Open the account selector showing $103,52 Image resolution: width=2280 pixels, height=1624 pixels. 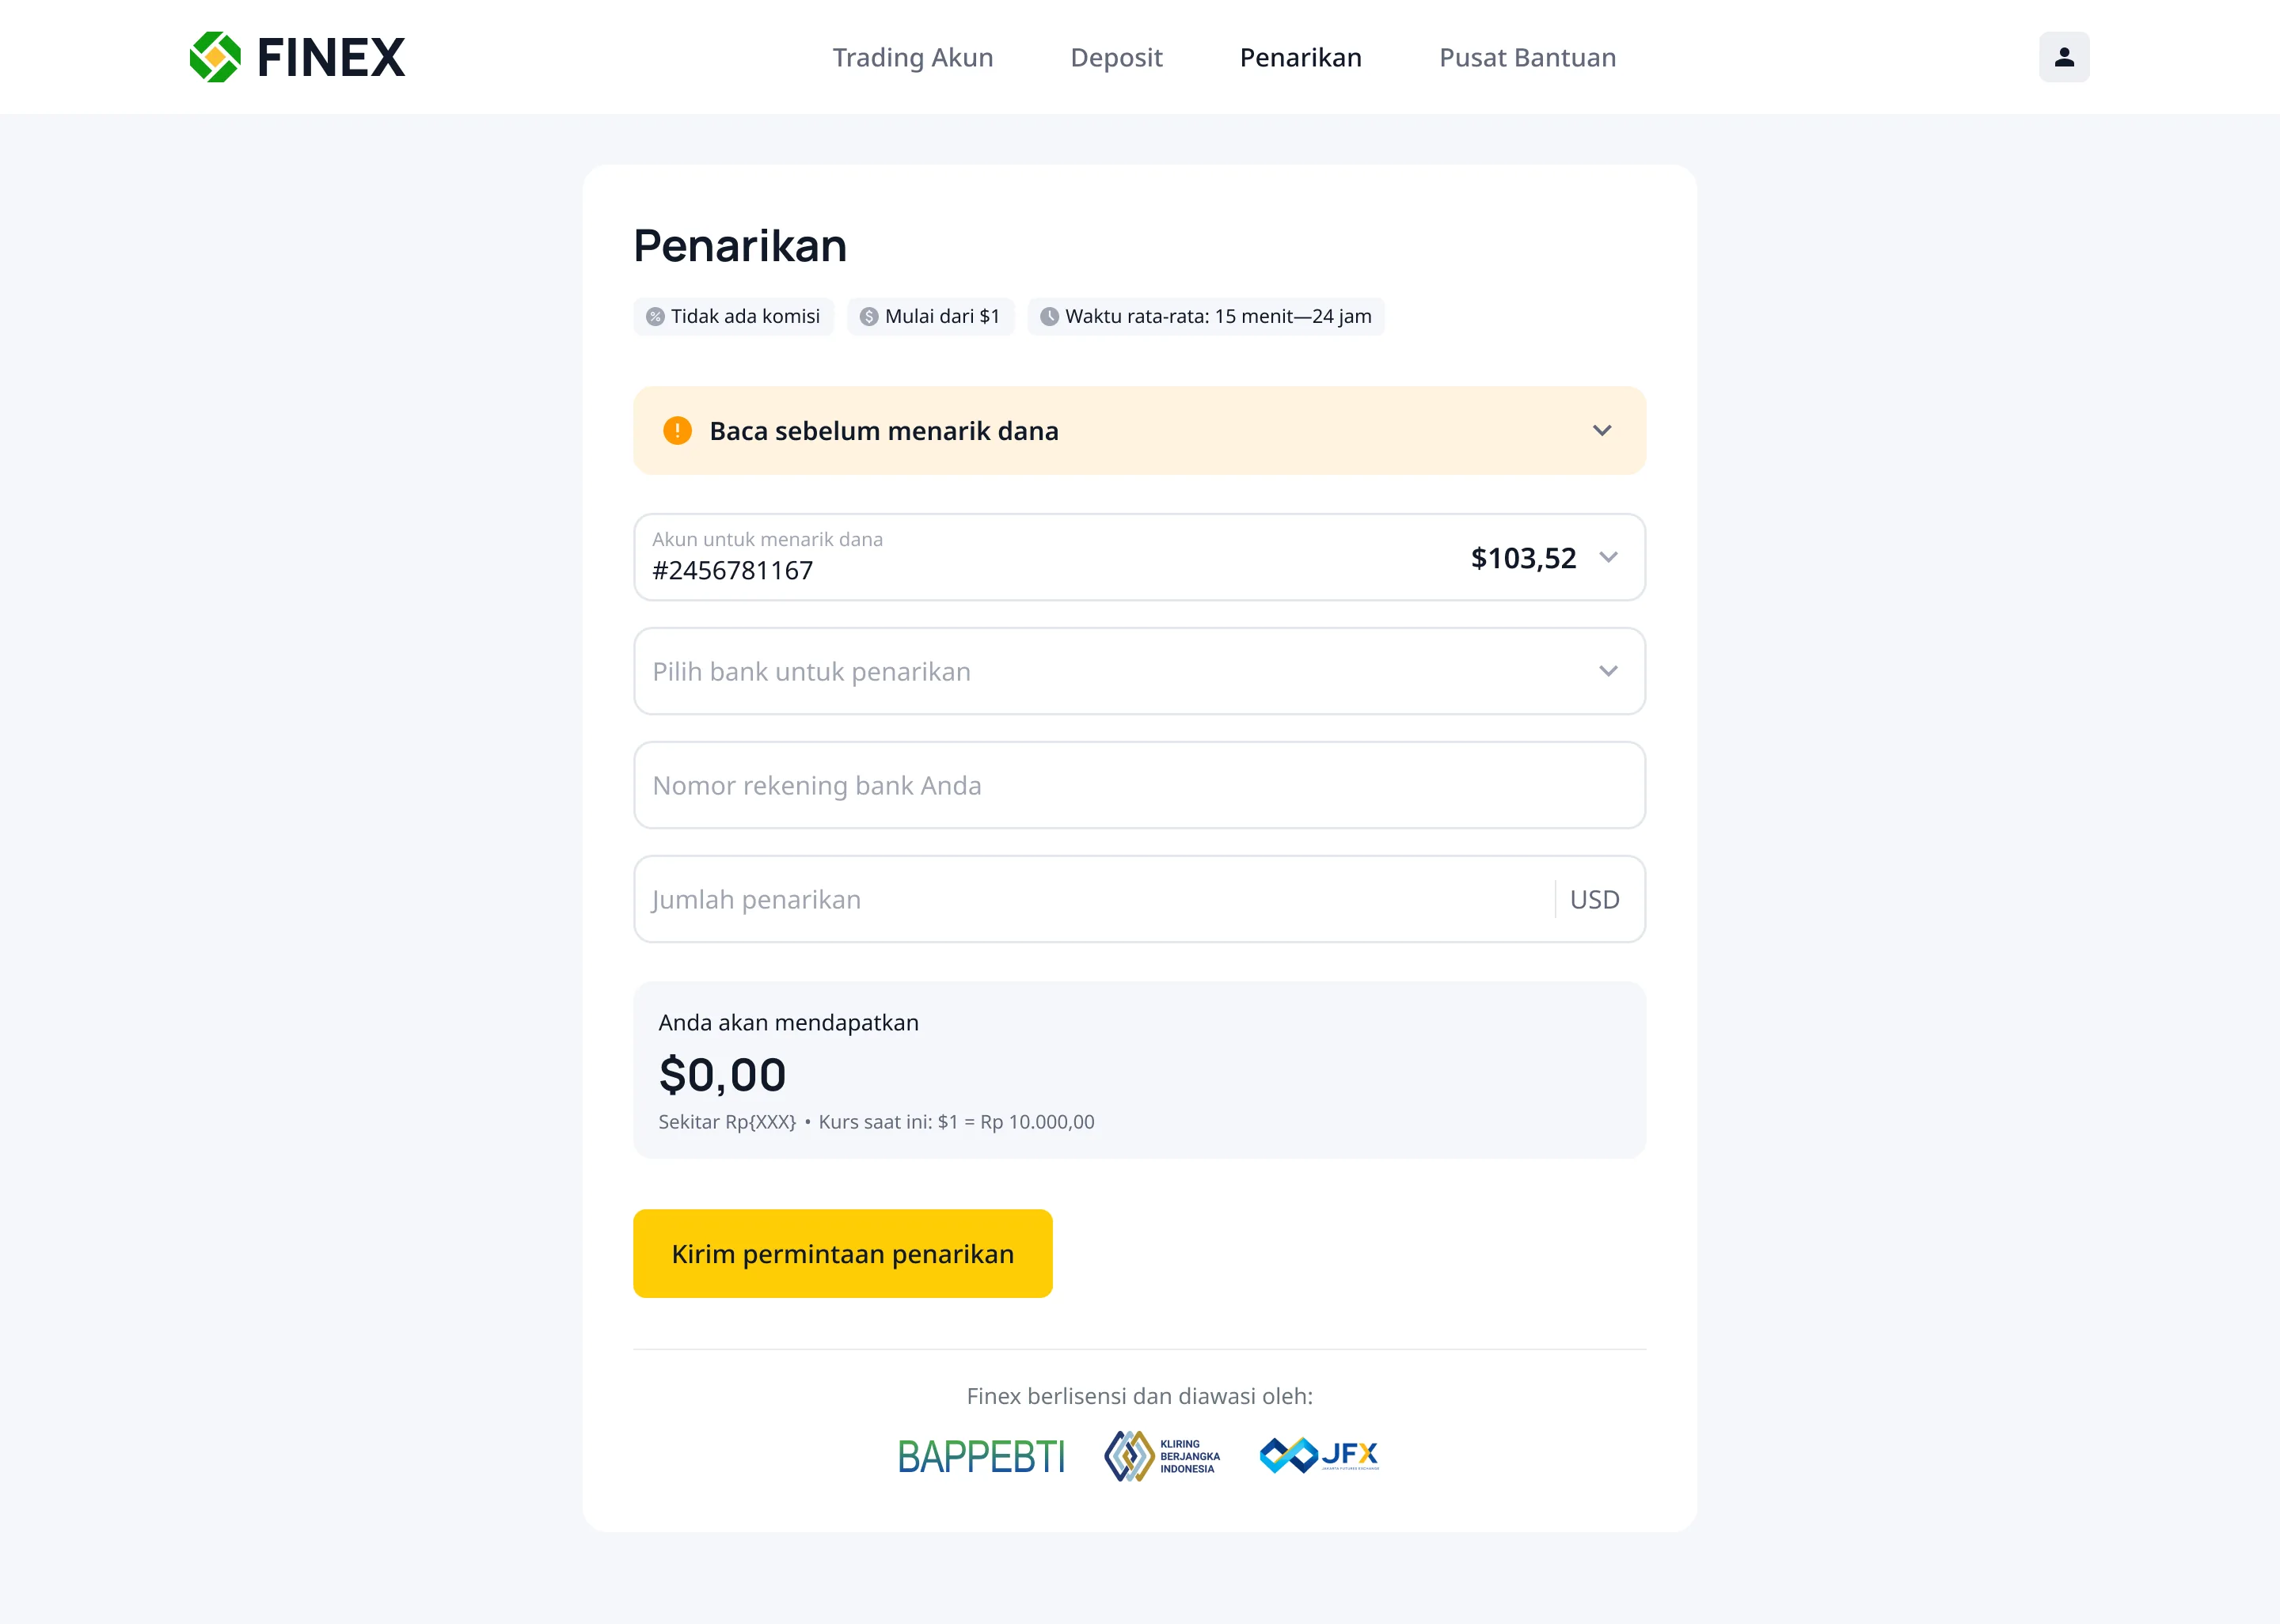coord(1607,558)
